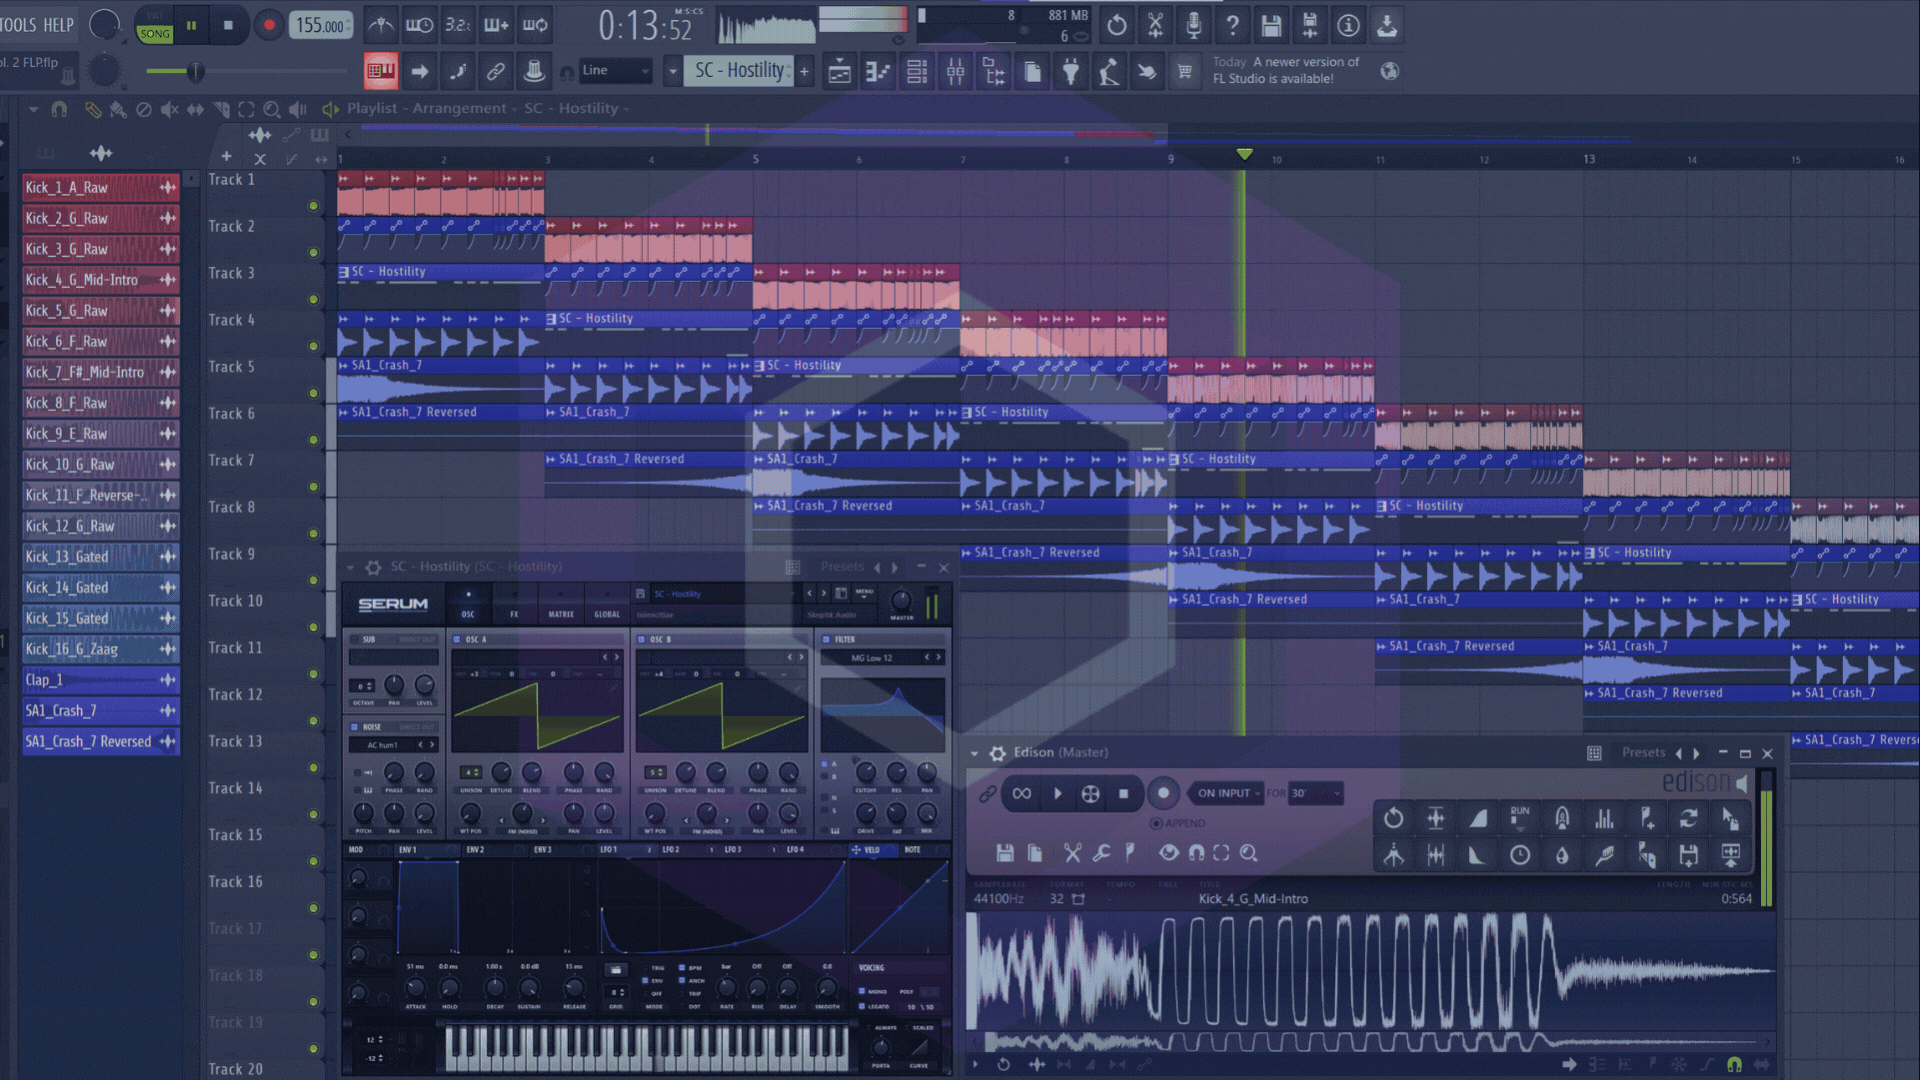Click the Edison save sample floppy icon

pyautogui.click(x=1005, y=853)
